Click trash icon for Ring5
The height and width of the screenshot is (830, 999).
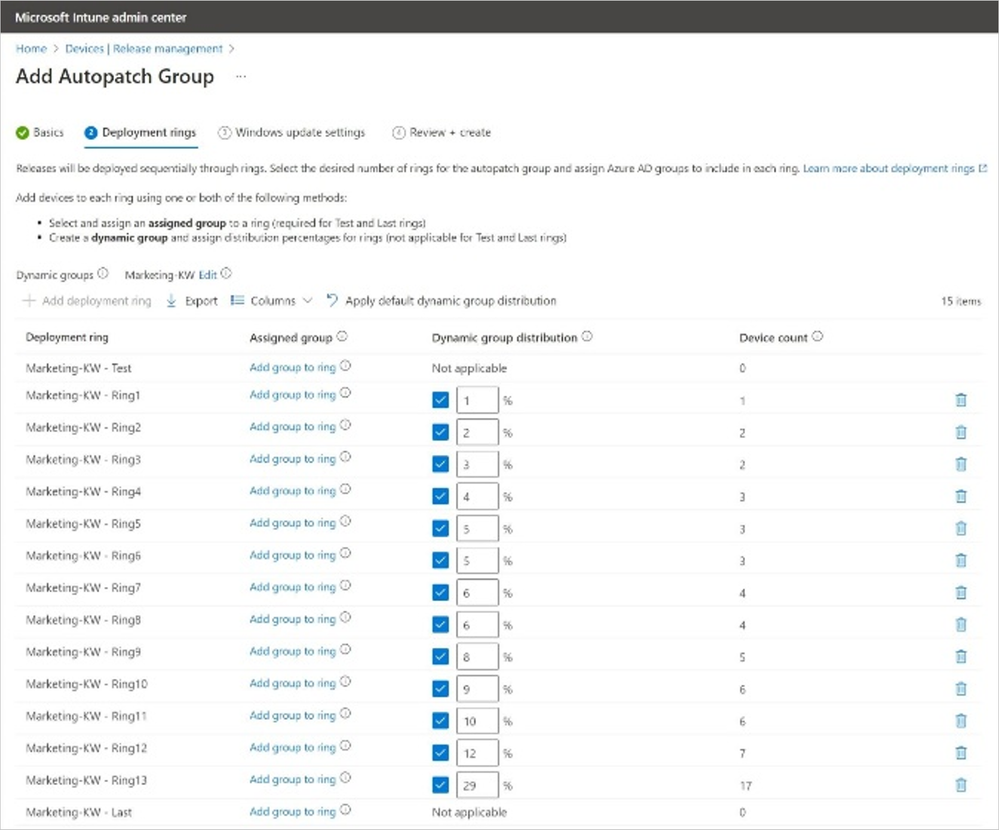point(961,528)
